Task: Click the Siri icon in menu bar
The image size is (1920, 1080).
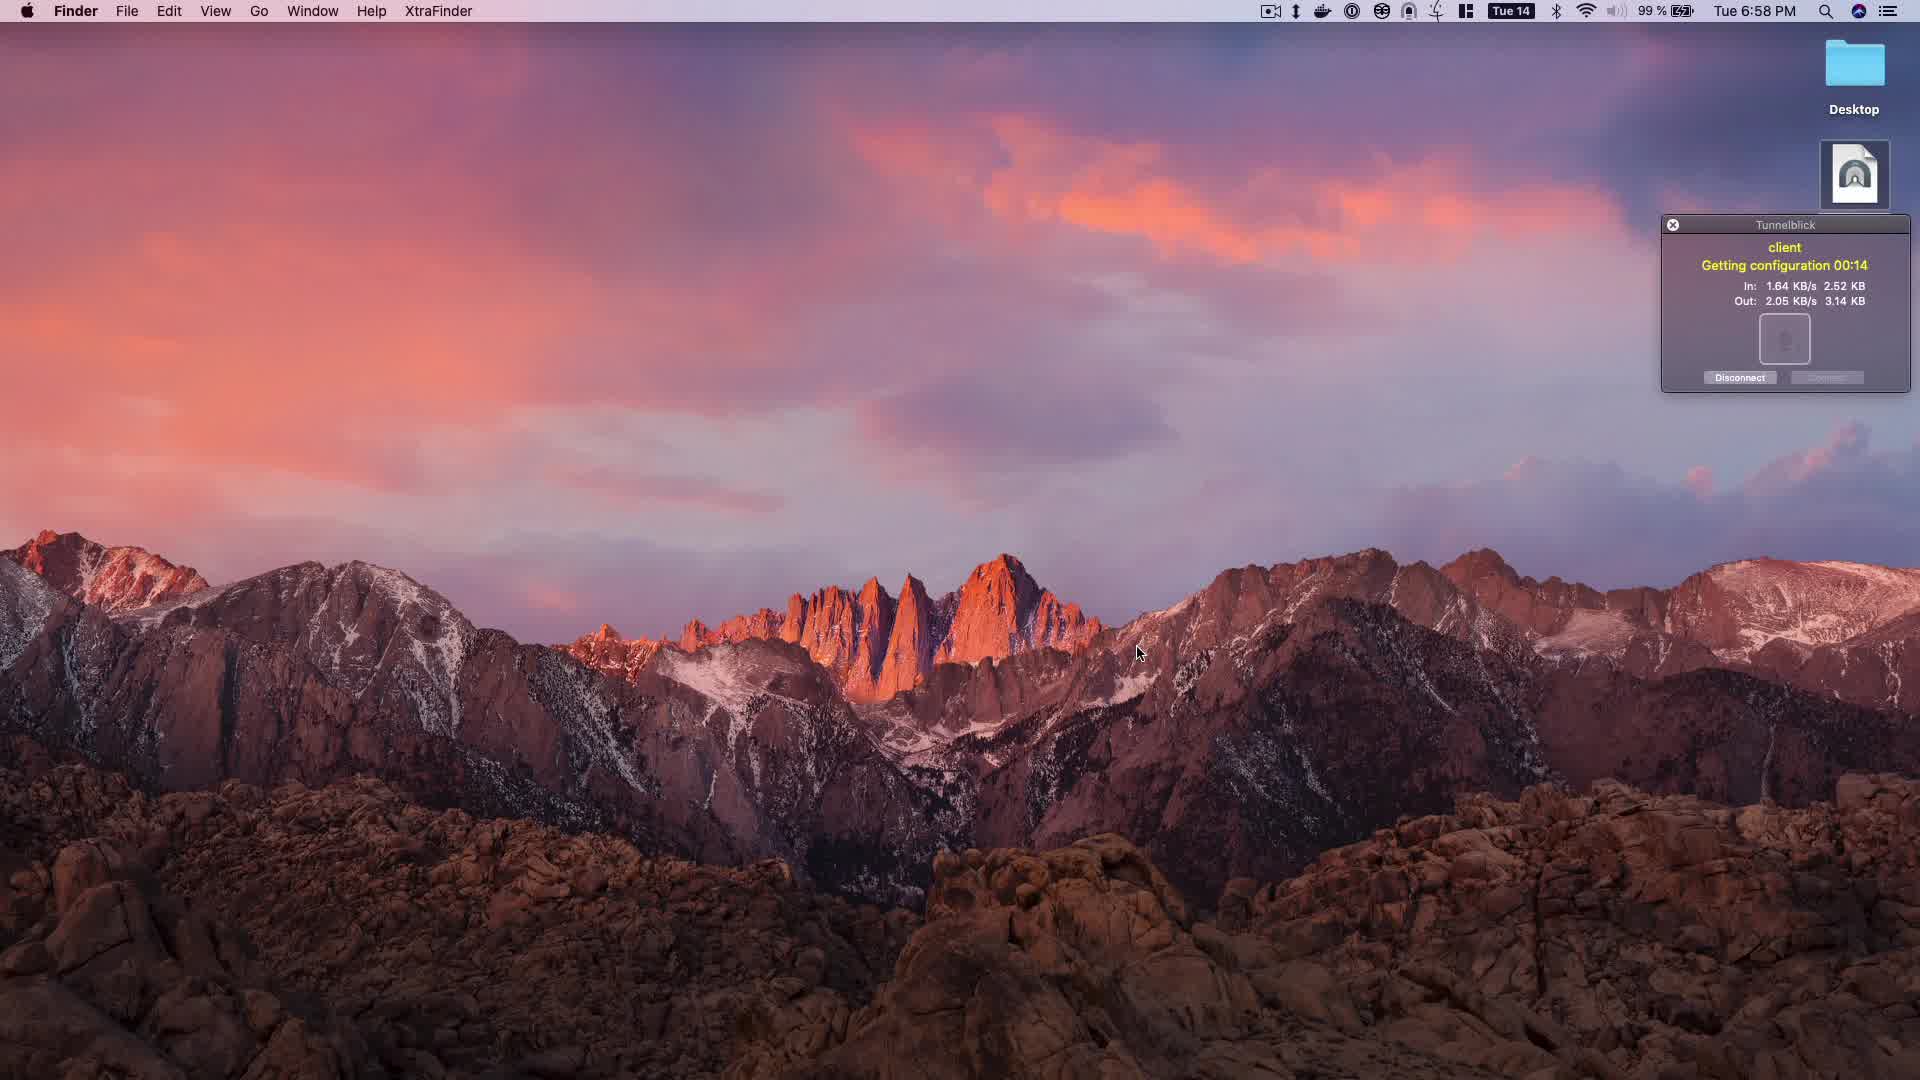Action: (1859, 11)
